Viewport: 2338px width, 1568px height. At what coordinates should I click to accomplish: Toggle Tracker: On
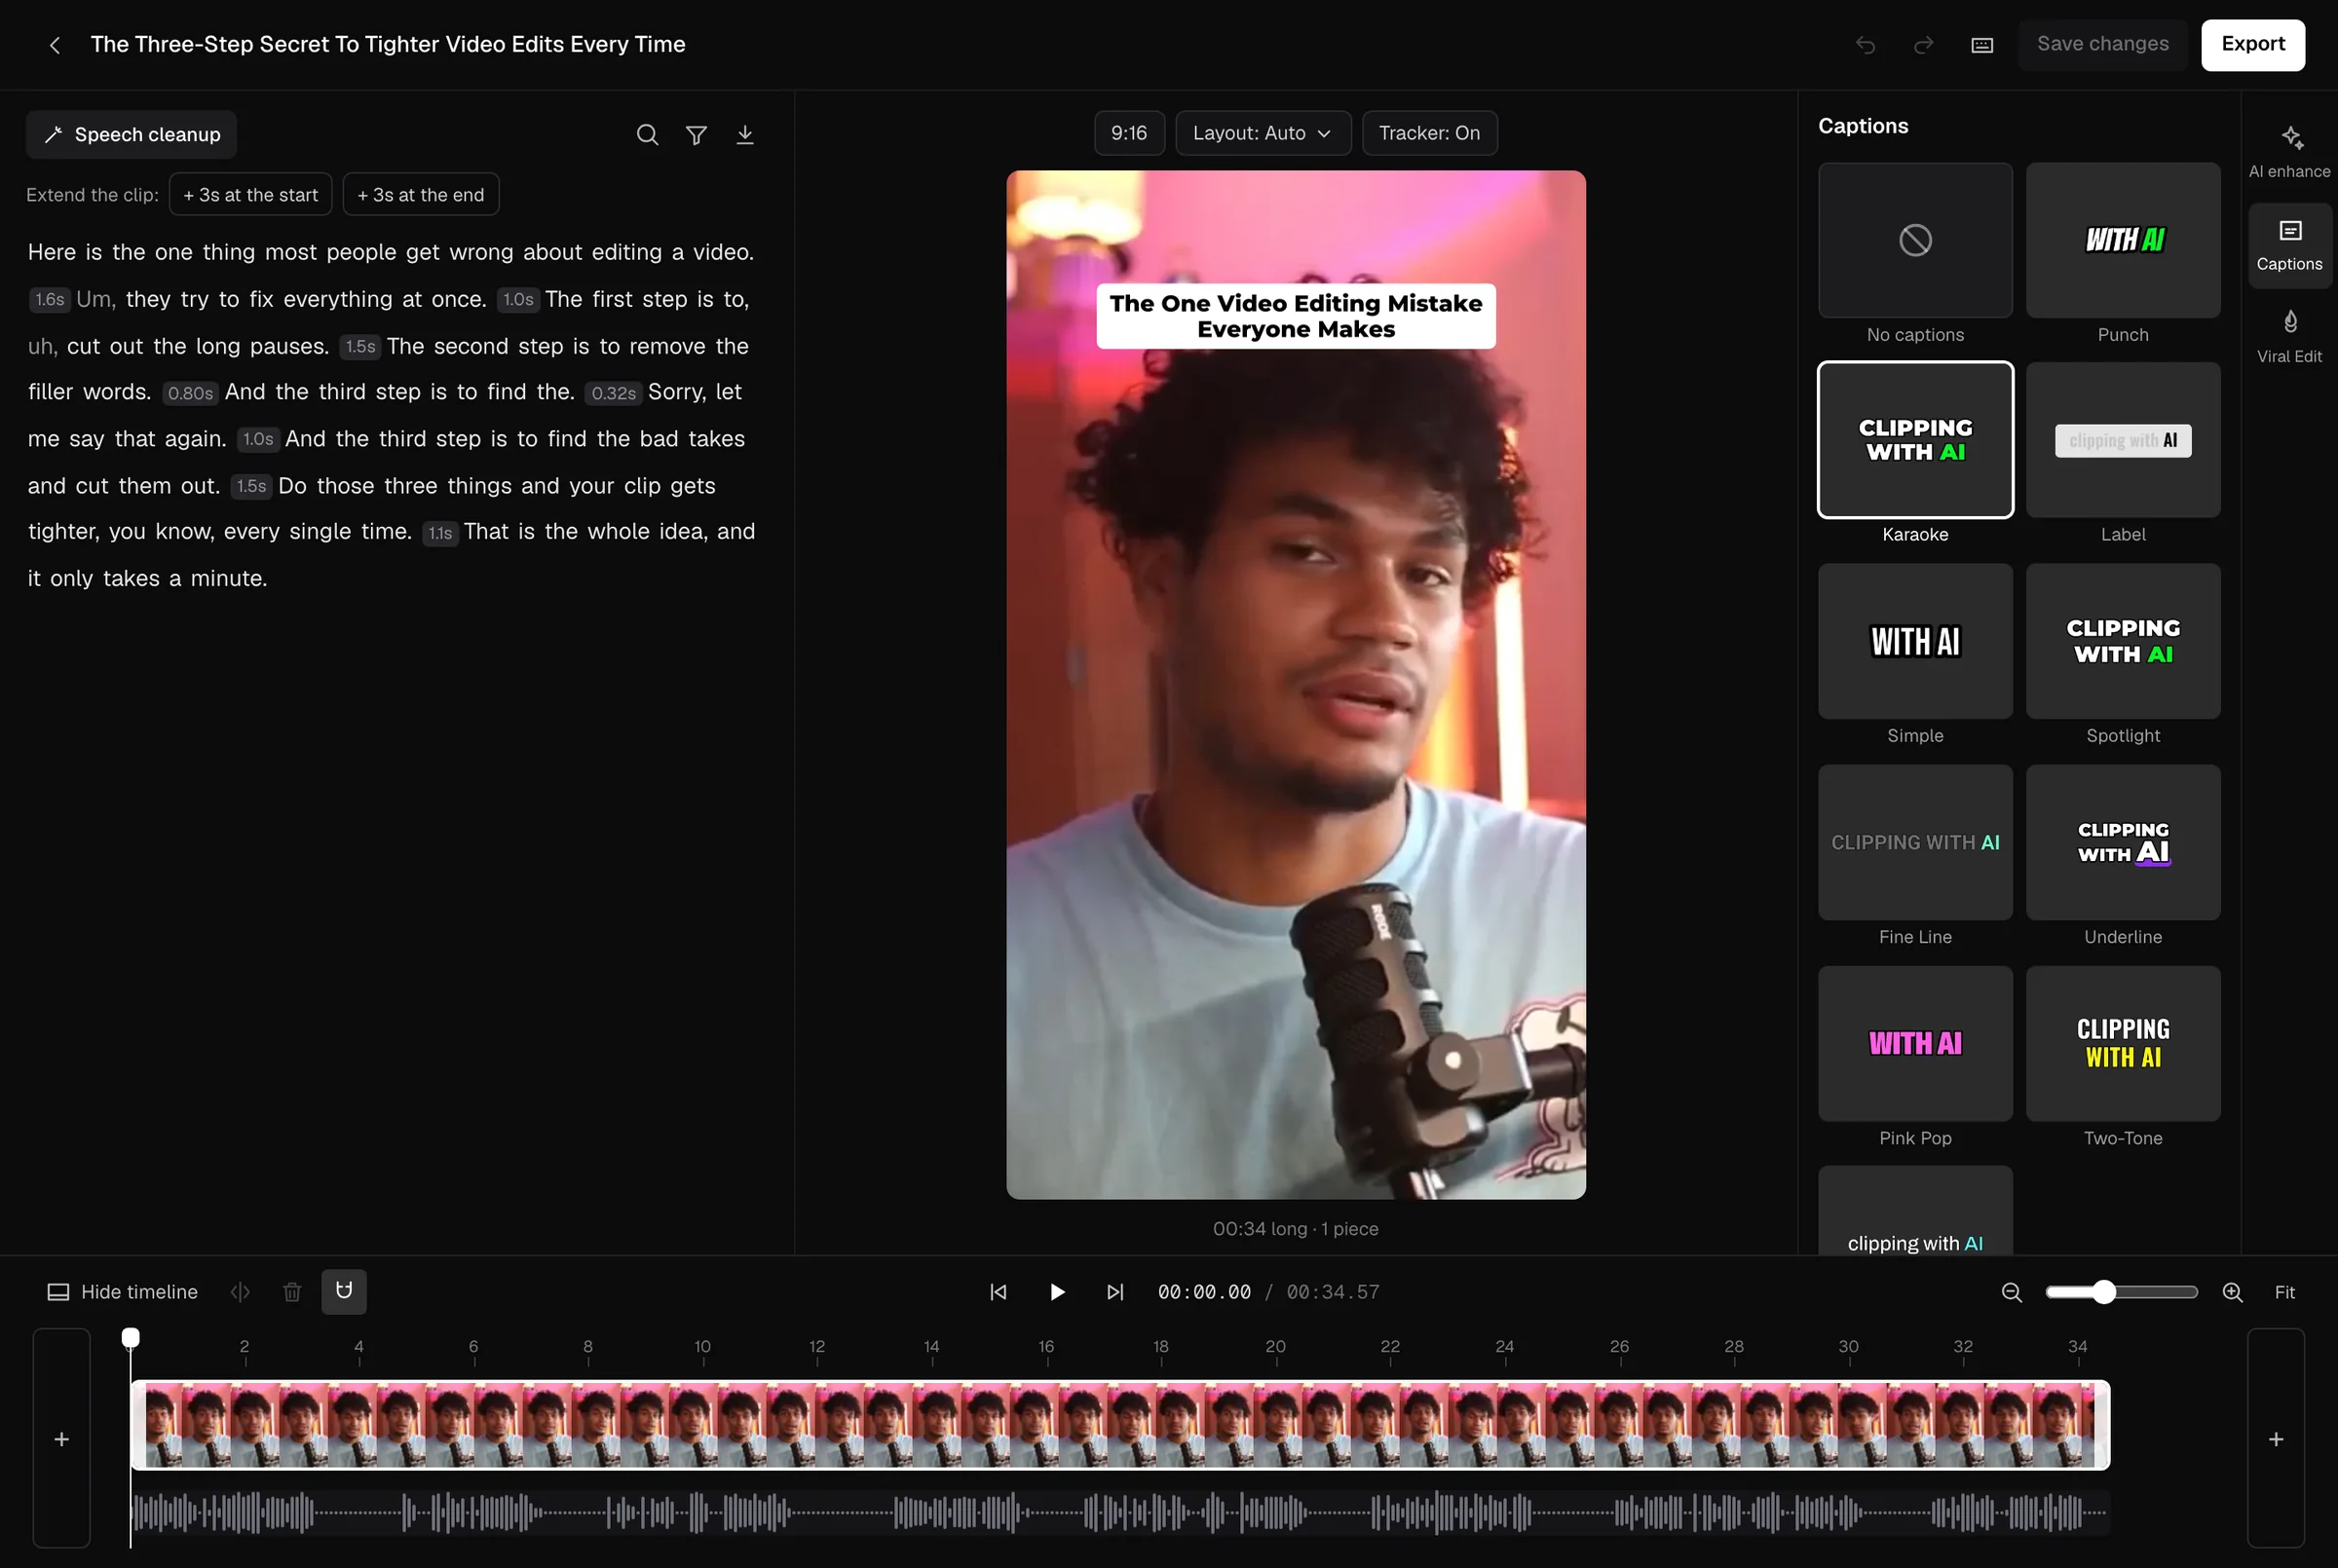tap(1429, 133)
